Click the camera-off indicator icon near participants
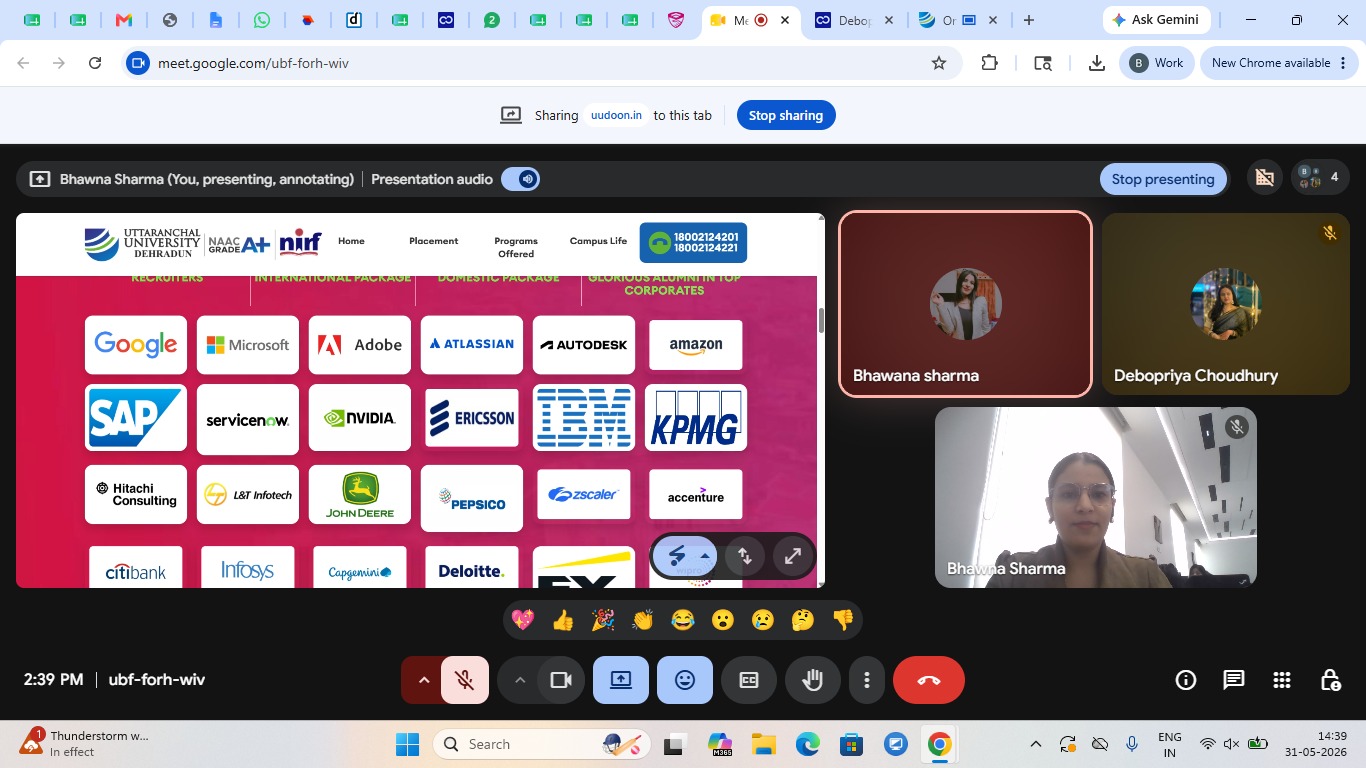1366x768 pixels. [1265, 178]
